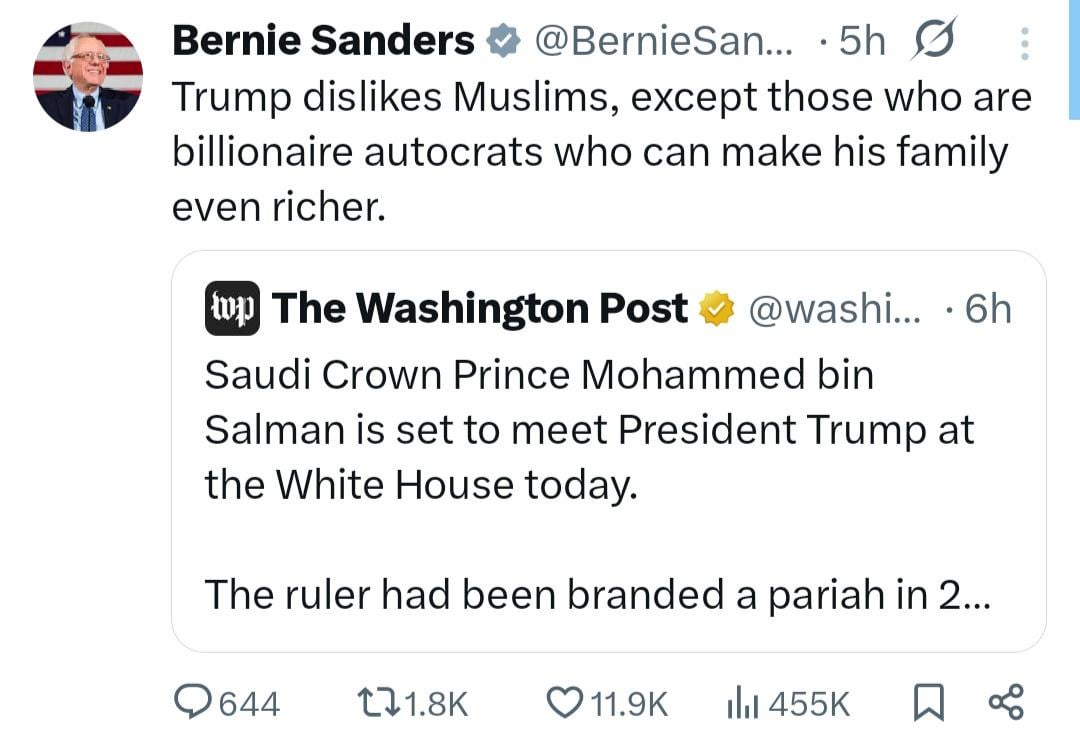Open the share icon for tweet
The image size is (1080, 738).
pyautogui.click(x=1005, y=702)
